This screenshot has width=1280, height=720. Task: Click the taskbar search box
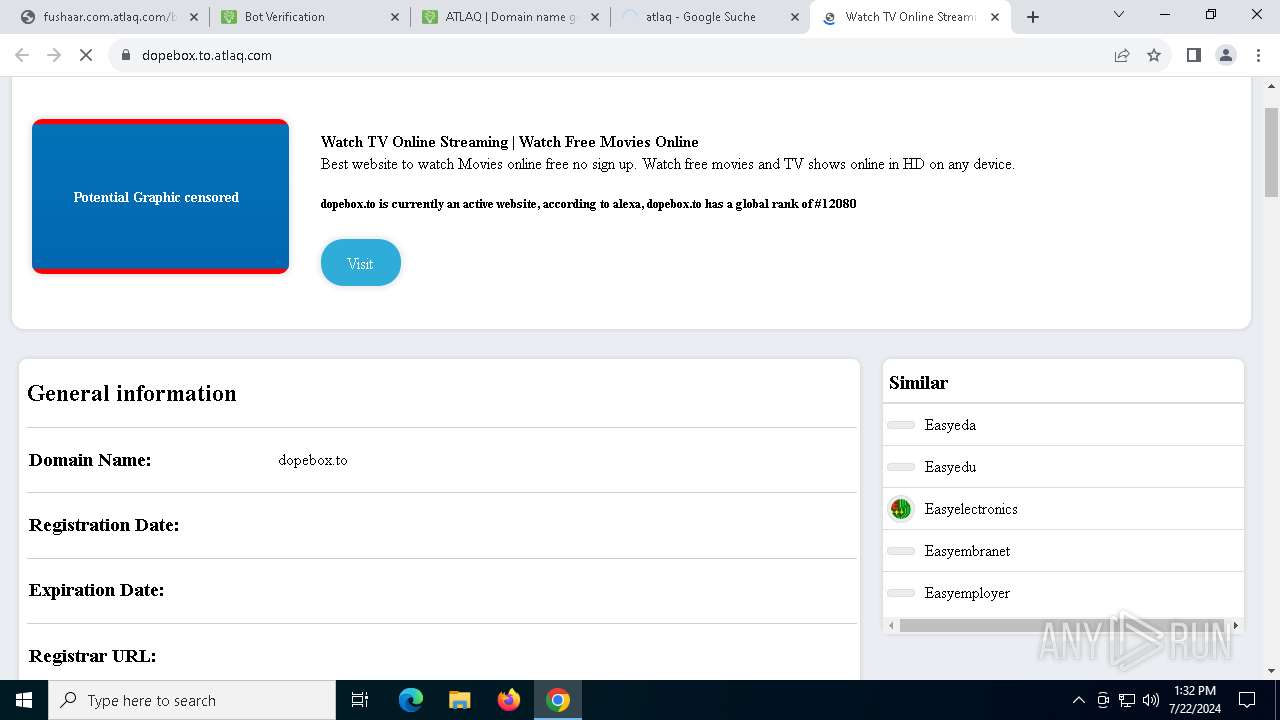coord(192,700)
